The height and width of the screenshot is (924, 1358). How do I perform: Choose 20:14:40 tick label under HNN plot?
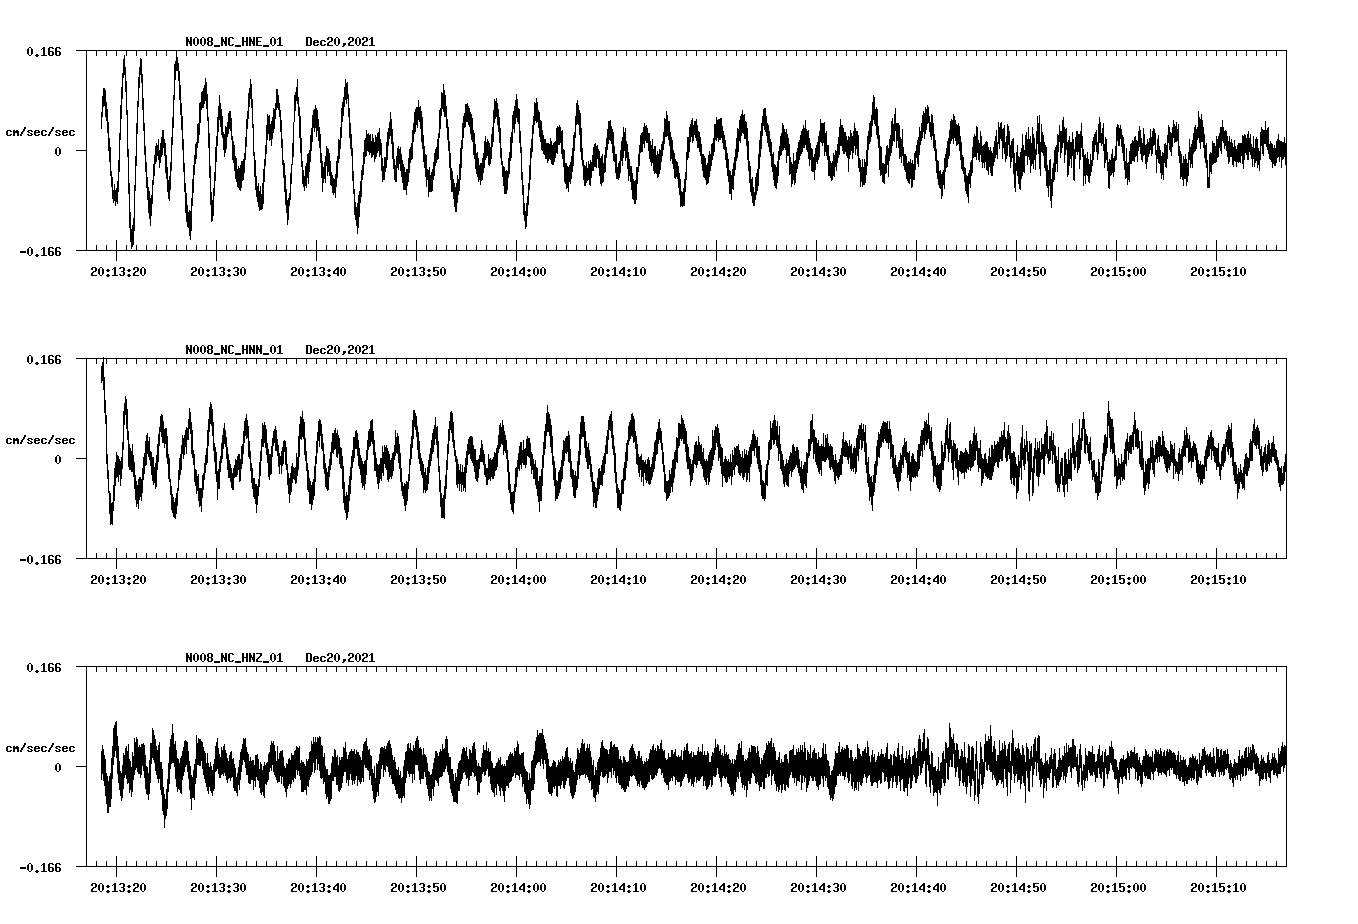coord(918,580)
